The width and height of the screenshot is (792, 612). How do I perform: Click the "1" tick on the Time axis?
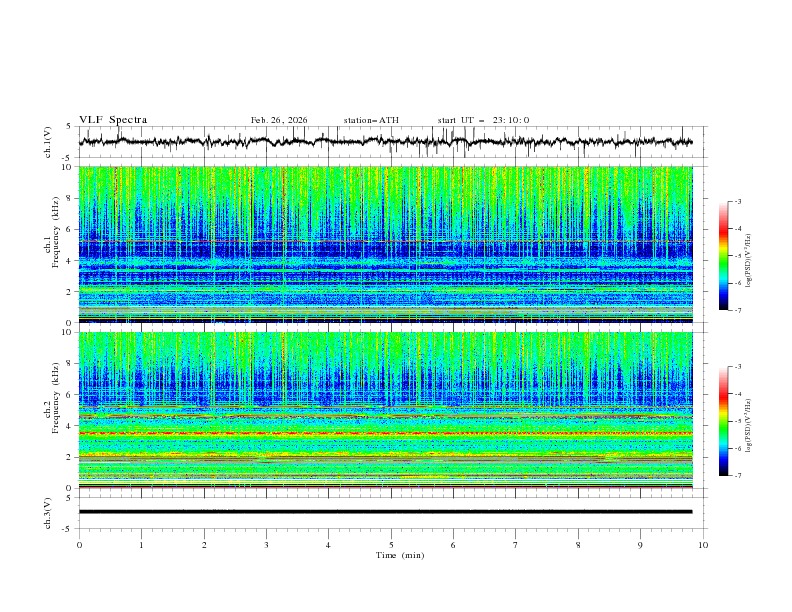tap(141, 545)
